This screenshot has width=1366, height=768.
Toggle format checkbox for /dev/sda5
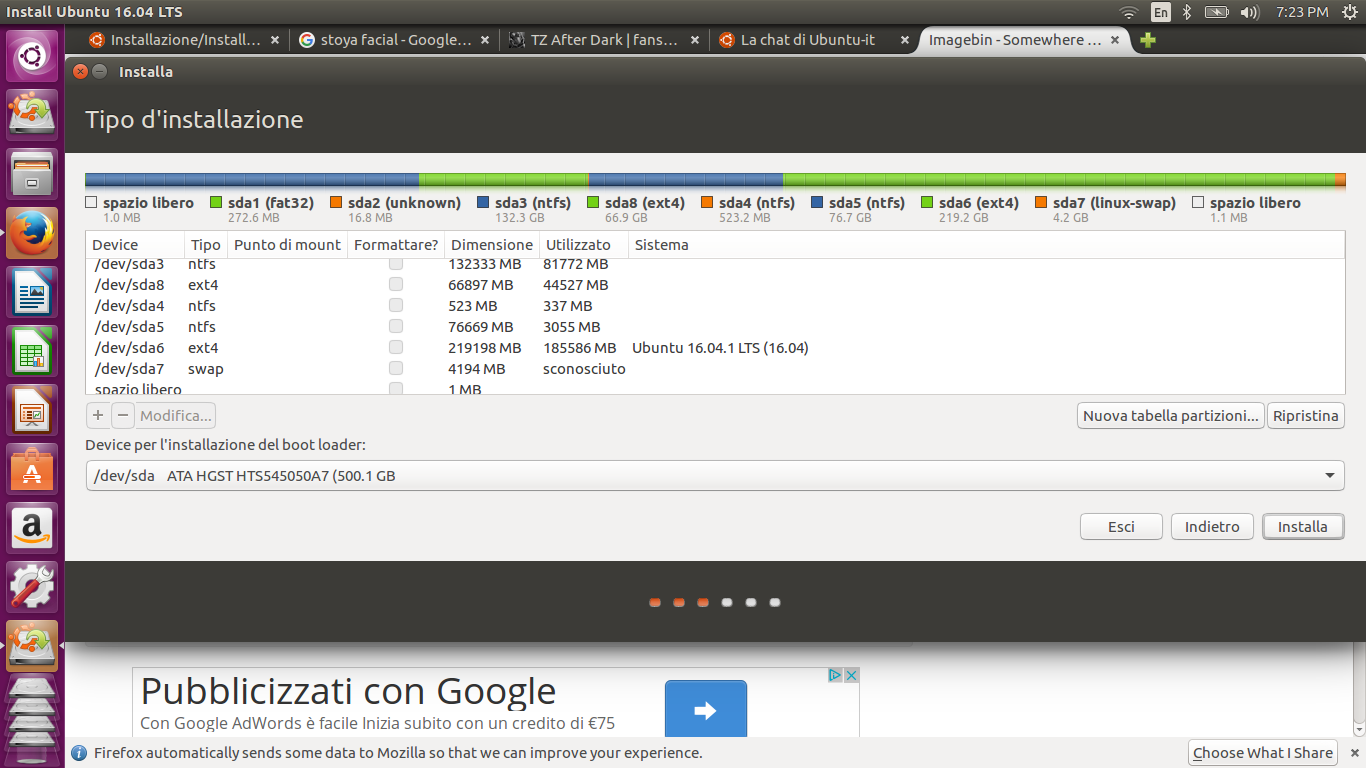396,327
